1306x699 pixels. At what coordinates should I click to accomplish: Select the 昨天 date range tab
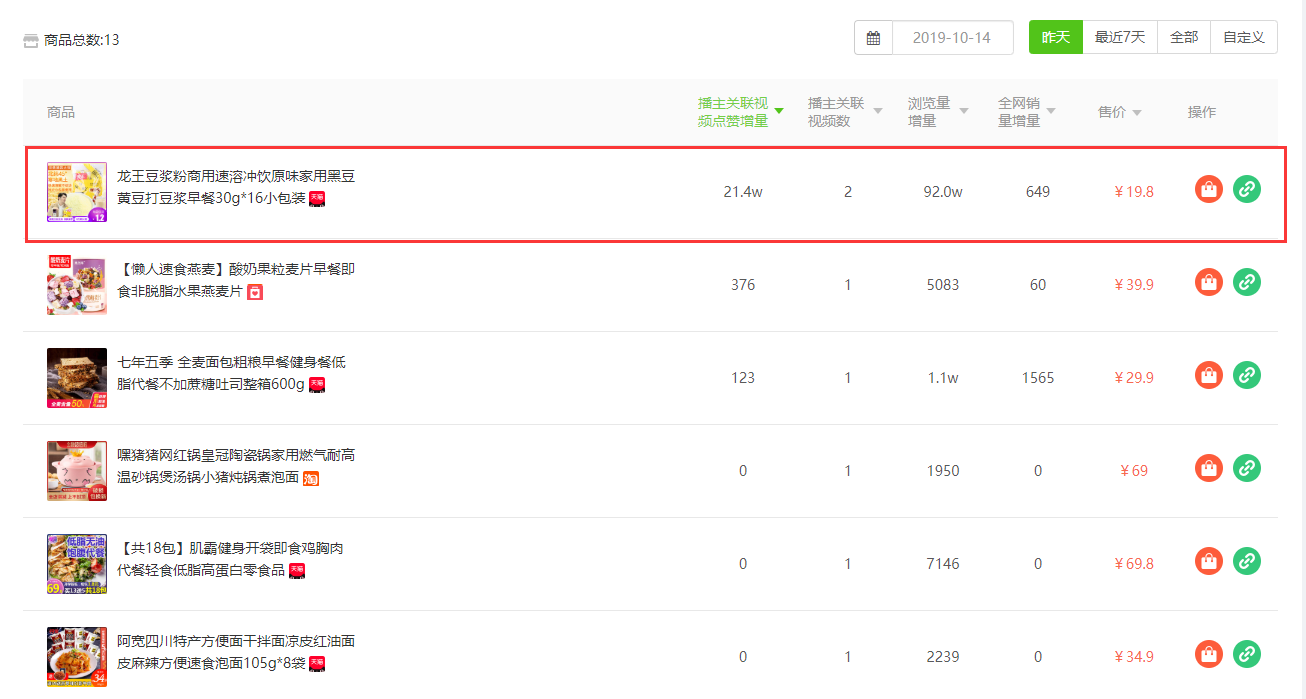click(x=1056, y=38)
